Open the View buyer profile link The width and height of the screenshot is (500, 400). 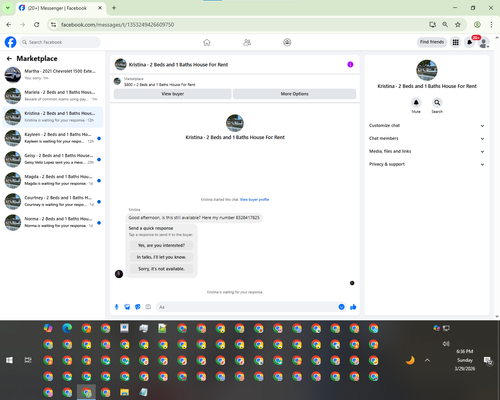pyautogui.click(x=254, y=200)
